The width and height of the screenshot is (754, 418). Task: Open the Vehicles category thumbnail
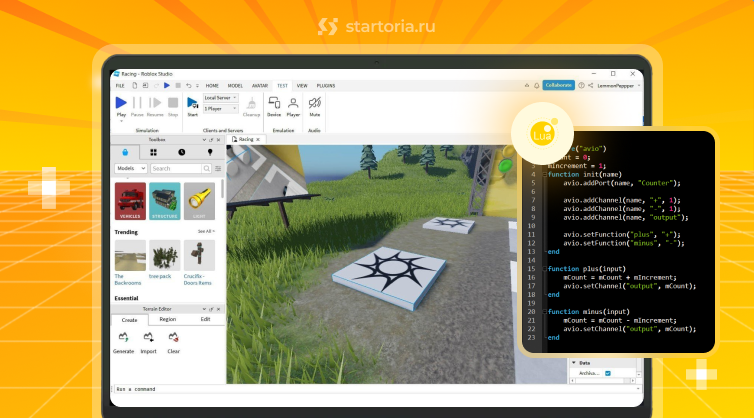[x=130, y=201]
